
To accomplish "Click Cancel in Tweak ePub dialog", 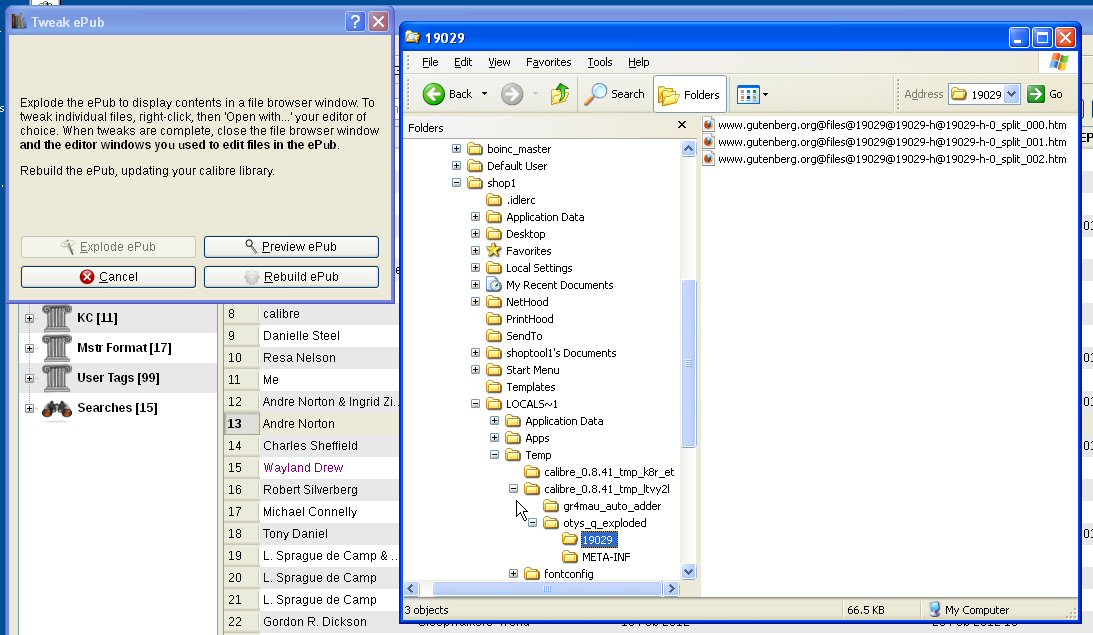I will (108, 277).
